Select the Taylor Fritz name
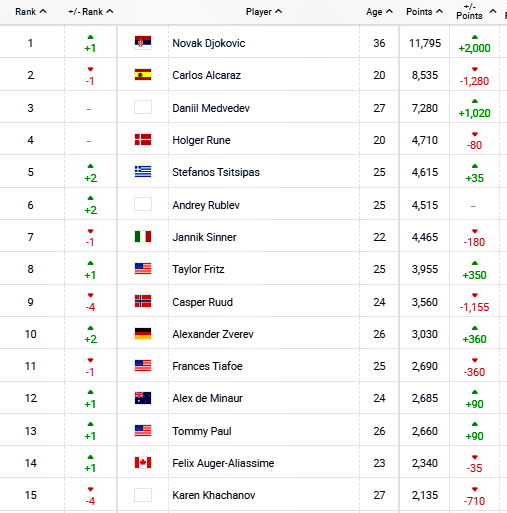The width and height of the screenshot is (507, 513). (x=198, y=269)
